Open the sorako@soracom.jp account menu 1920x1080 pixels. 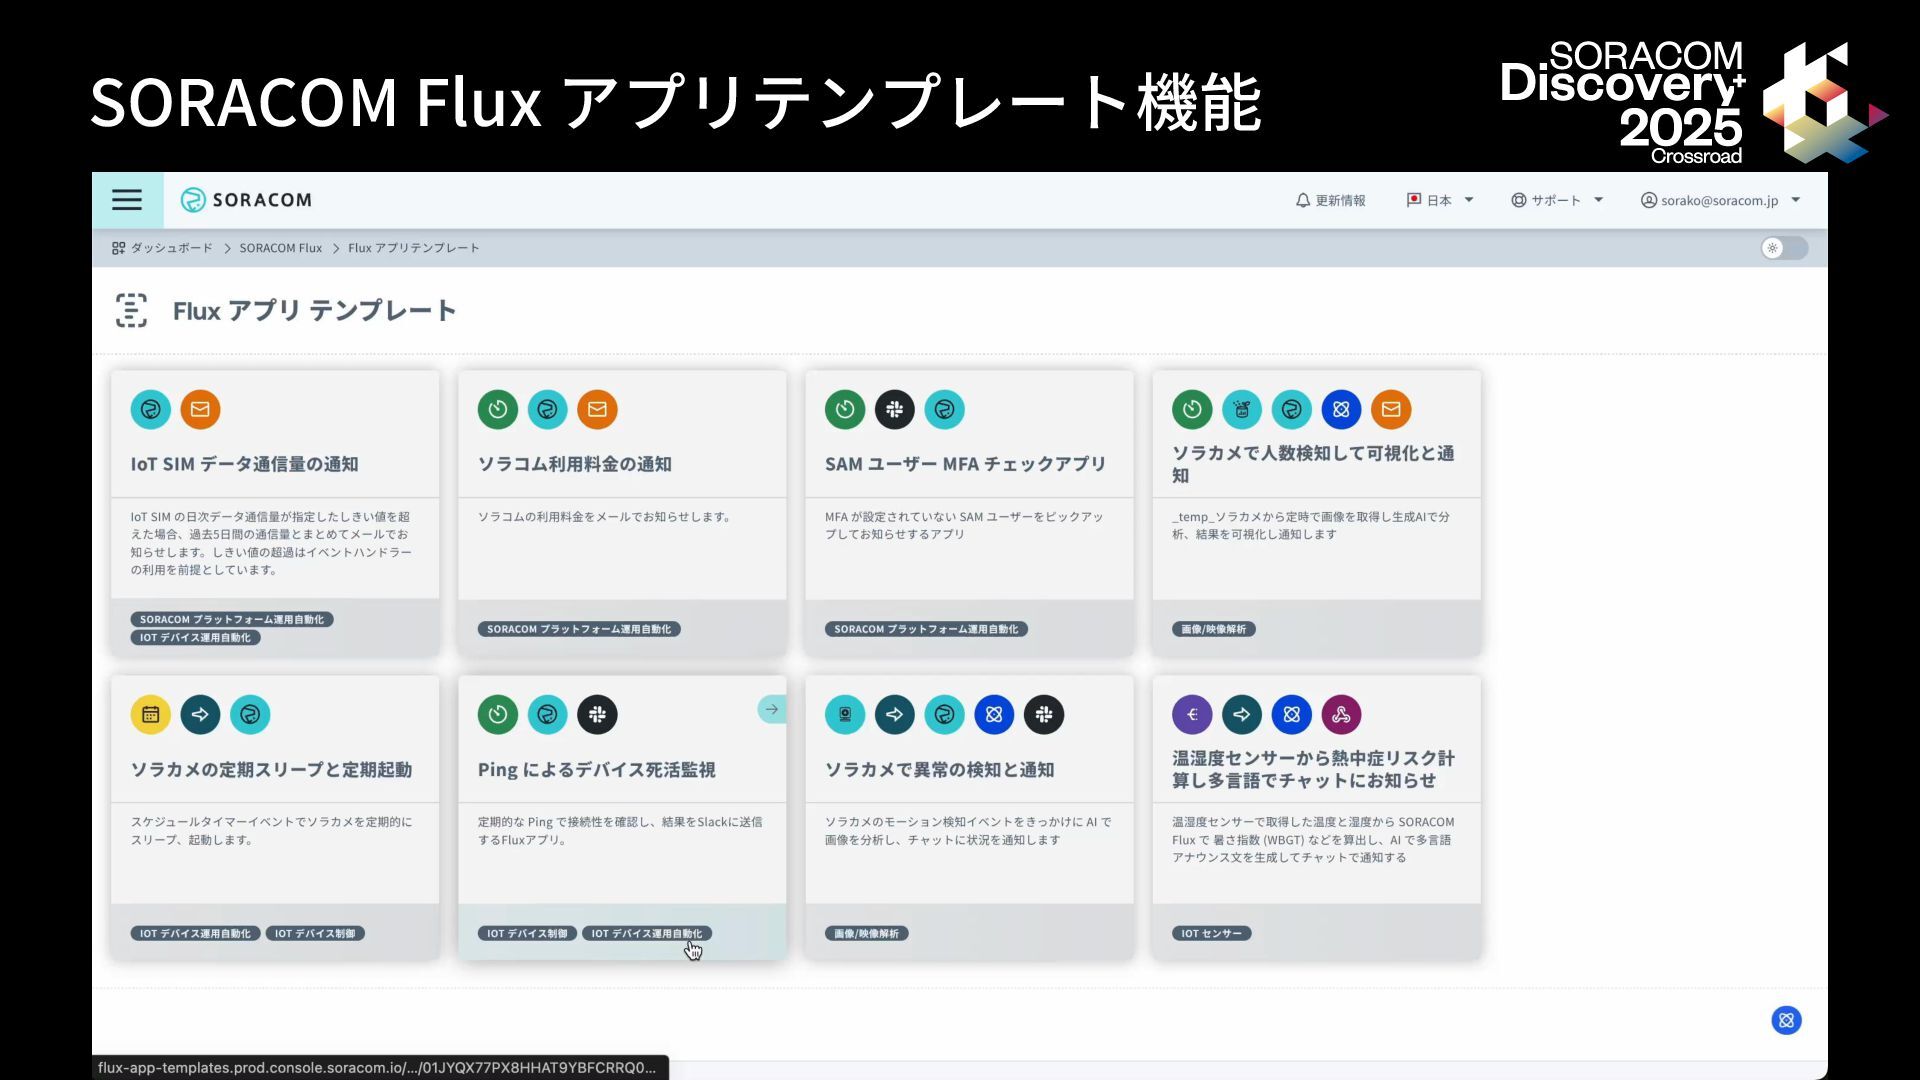tap(1720, 200)
